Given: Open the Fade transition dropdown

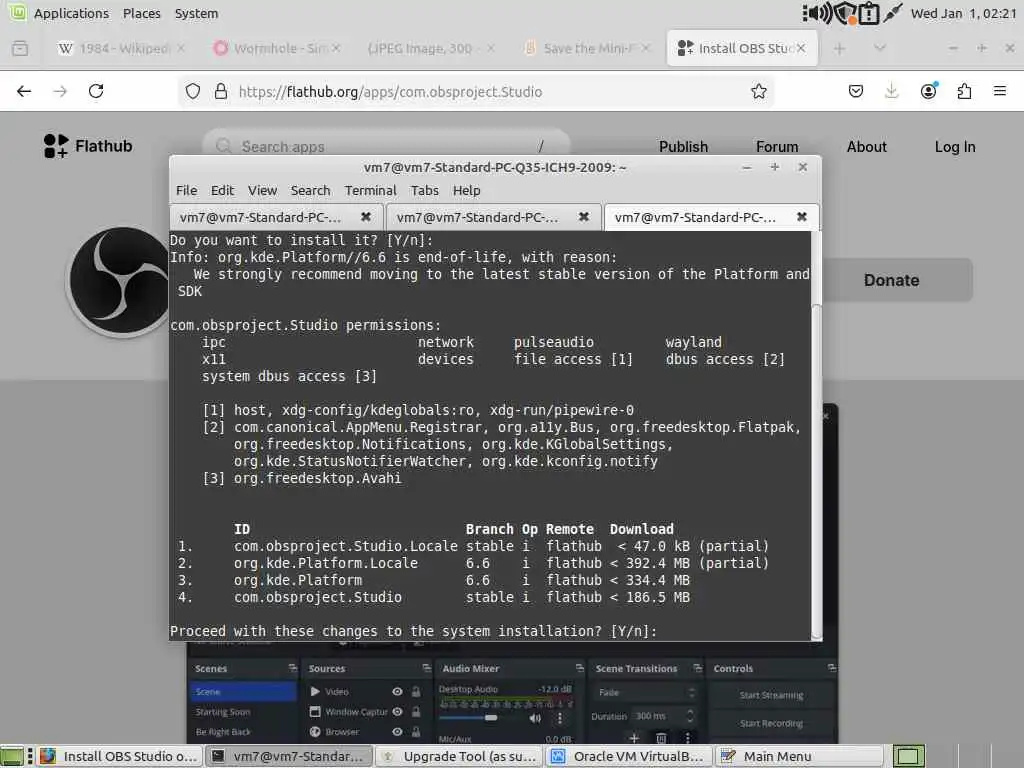Looking at the screenshot, I should 645,692.
